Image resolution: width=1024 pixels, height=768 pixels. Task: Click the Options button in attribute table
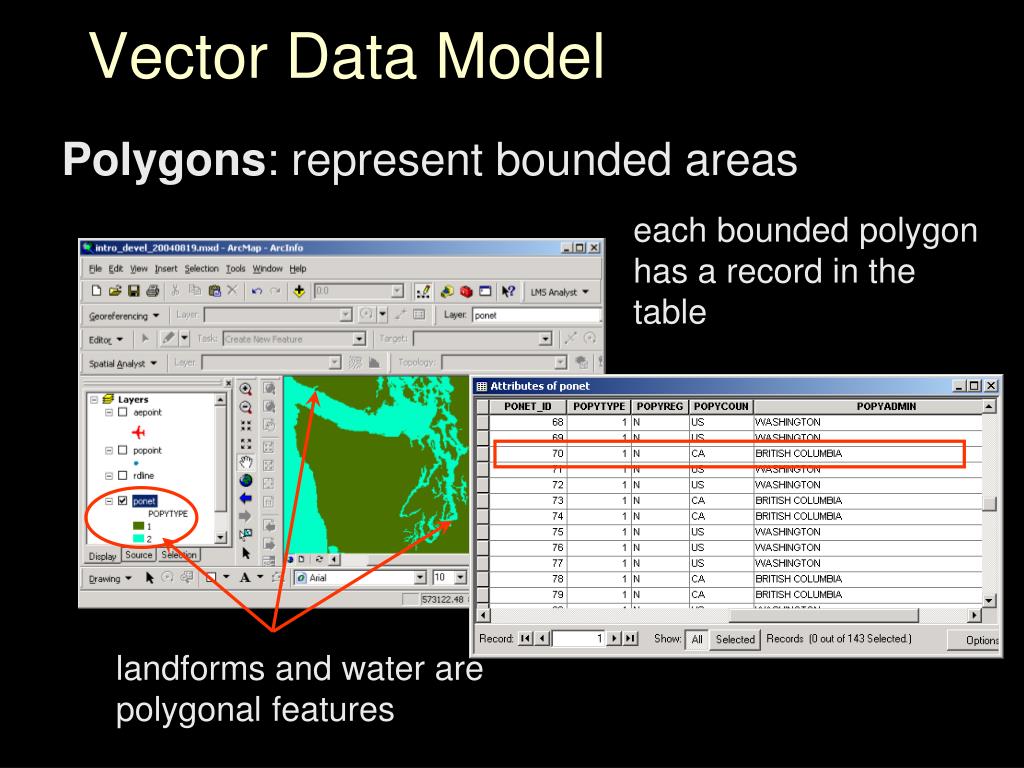click(x=974, y=640)
